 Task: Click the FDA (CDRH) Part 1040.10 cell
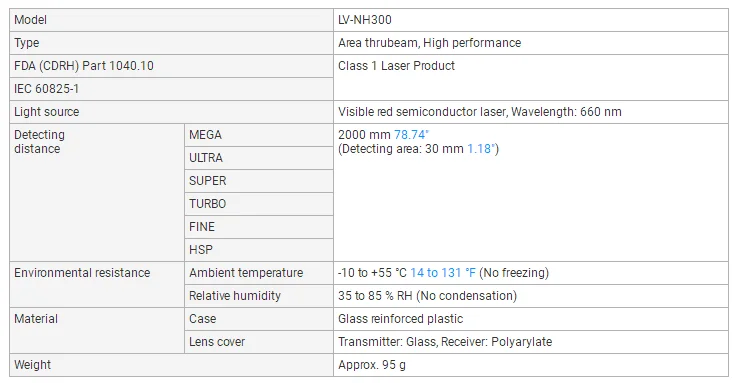171,66
